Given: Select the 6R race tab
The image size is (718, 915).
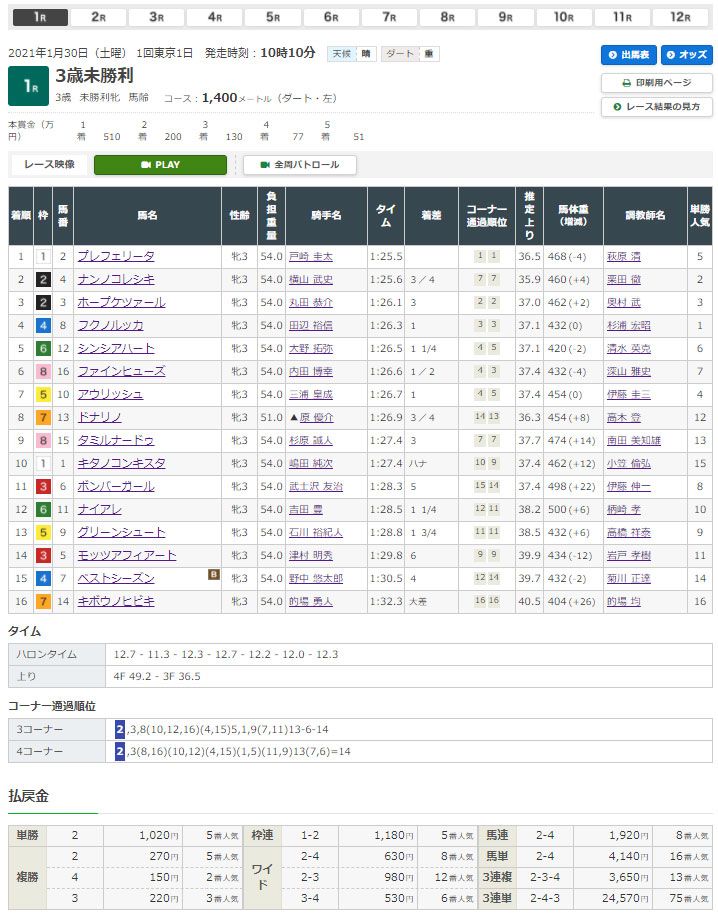Looking at the screenshot, I should pos(330,17).
